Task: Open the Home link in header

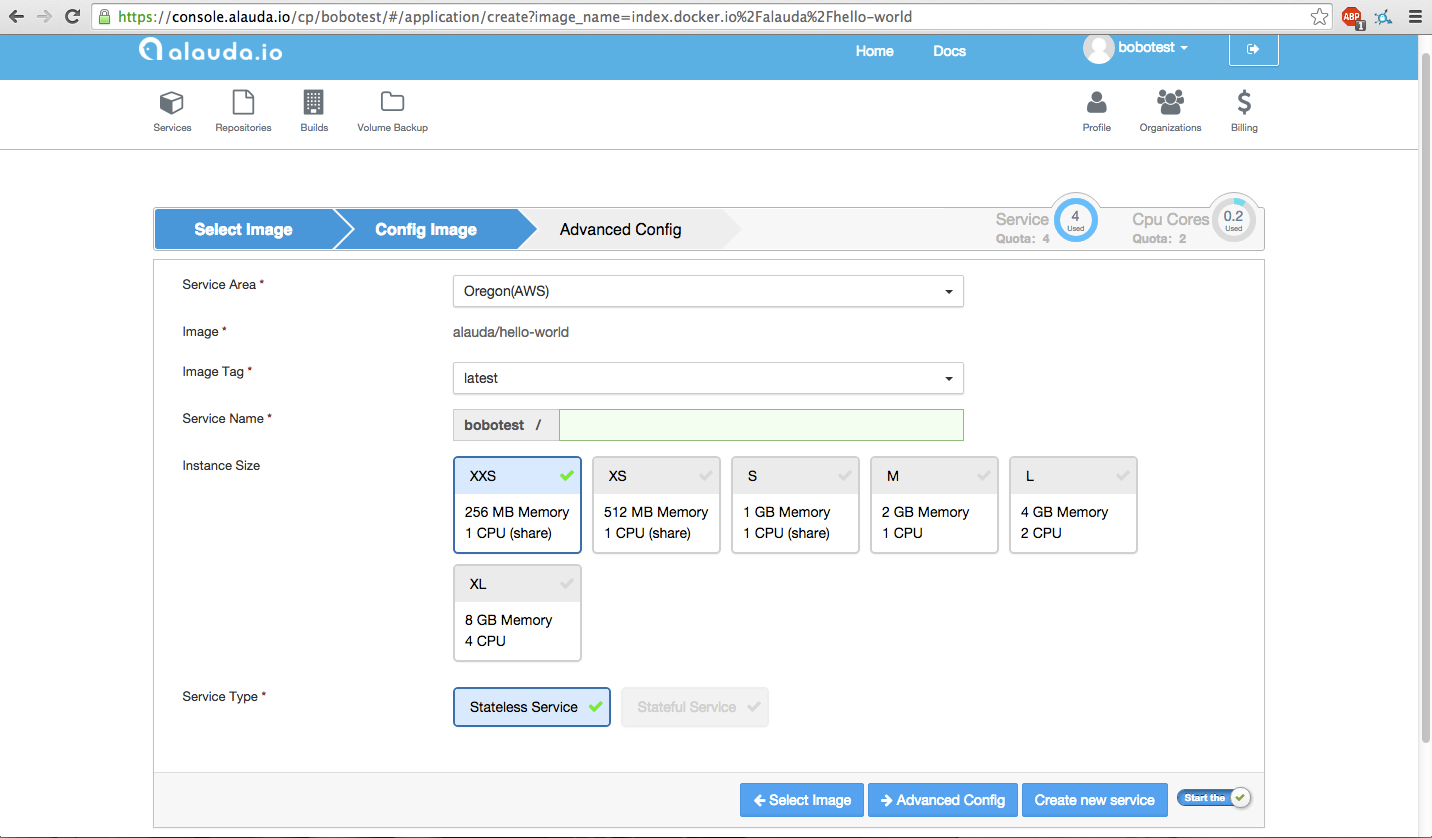Action: [875, 51]
